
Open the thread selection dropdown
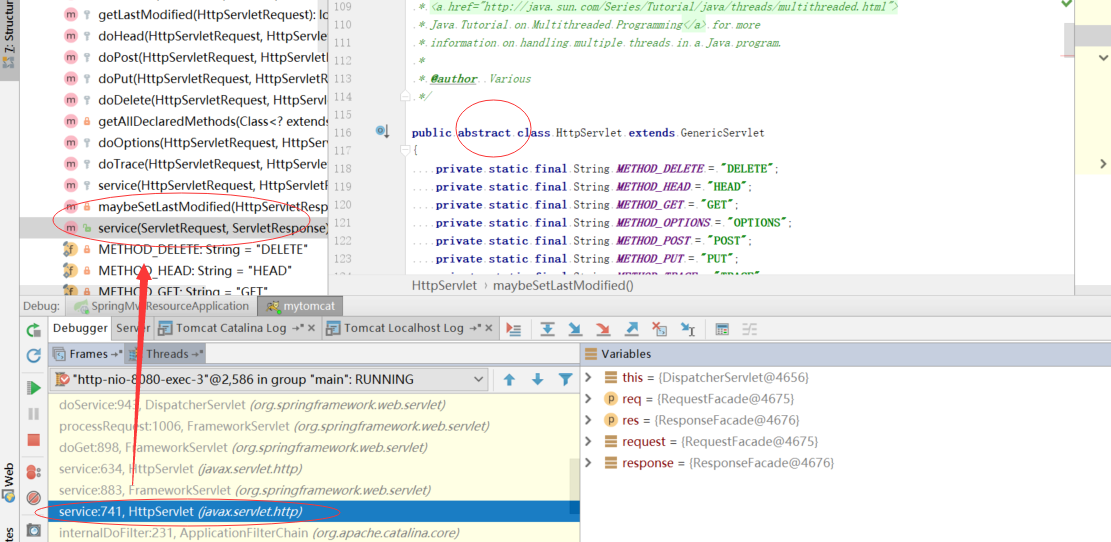click(269, 380)
